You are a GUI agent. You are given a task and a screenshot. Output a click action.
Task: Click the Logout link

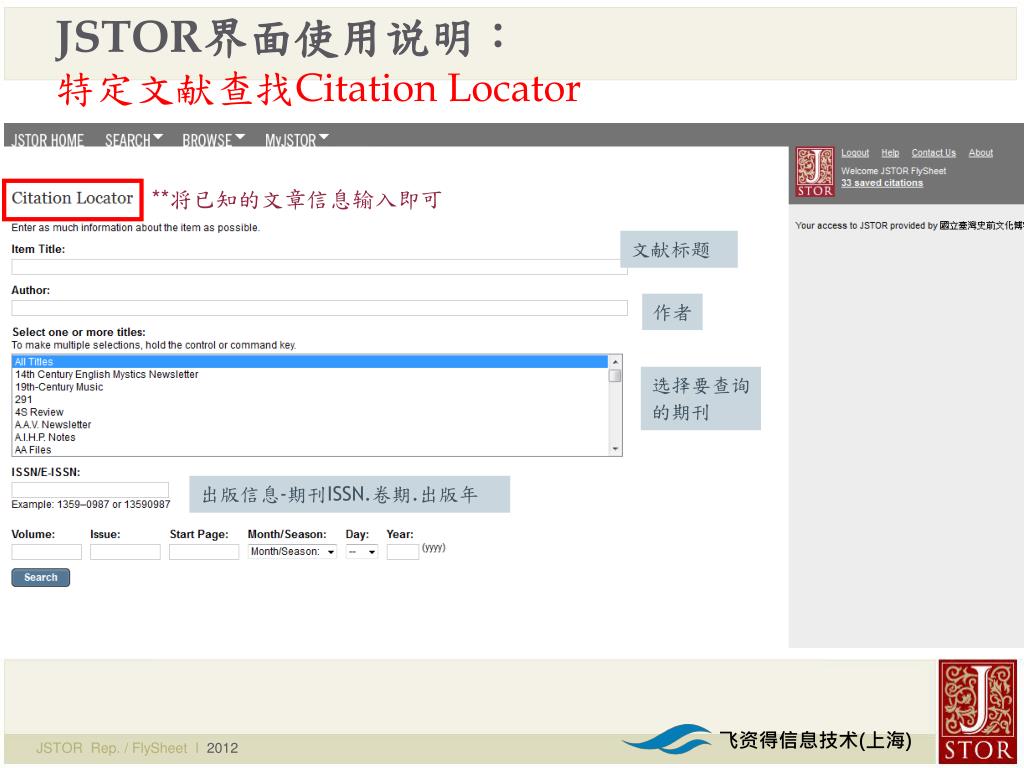tap(855, 153)
